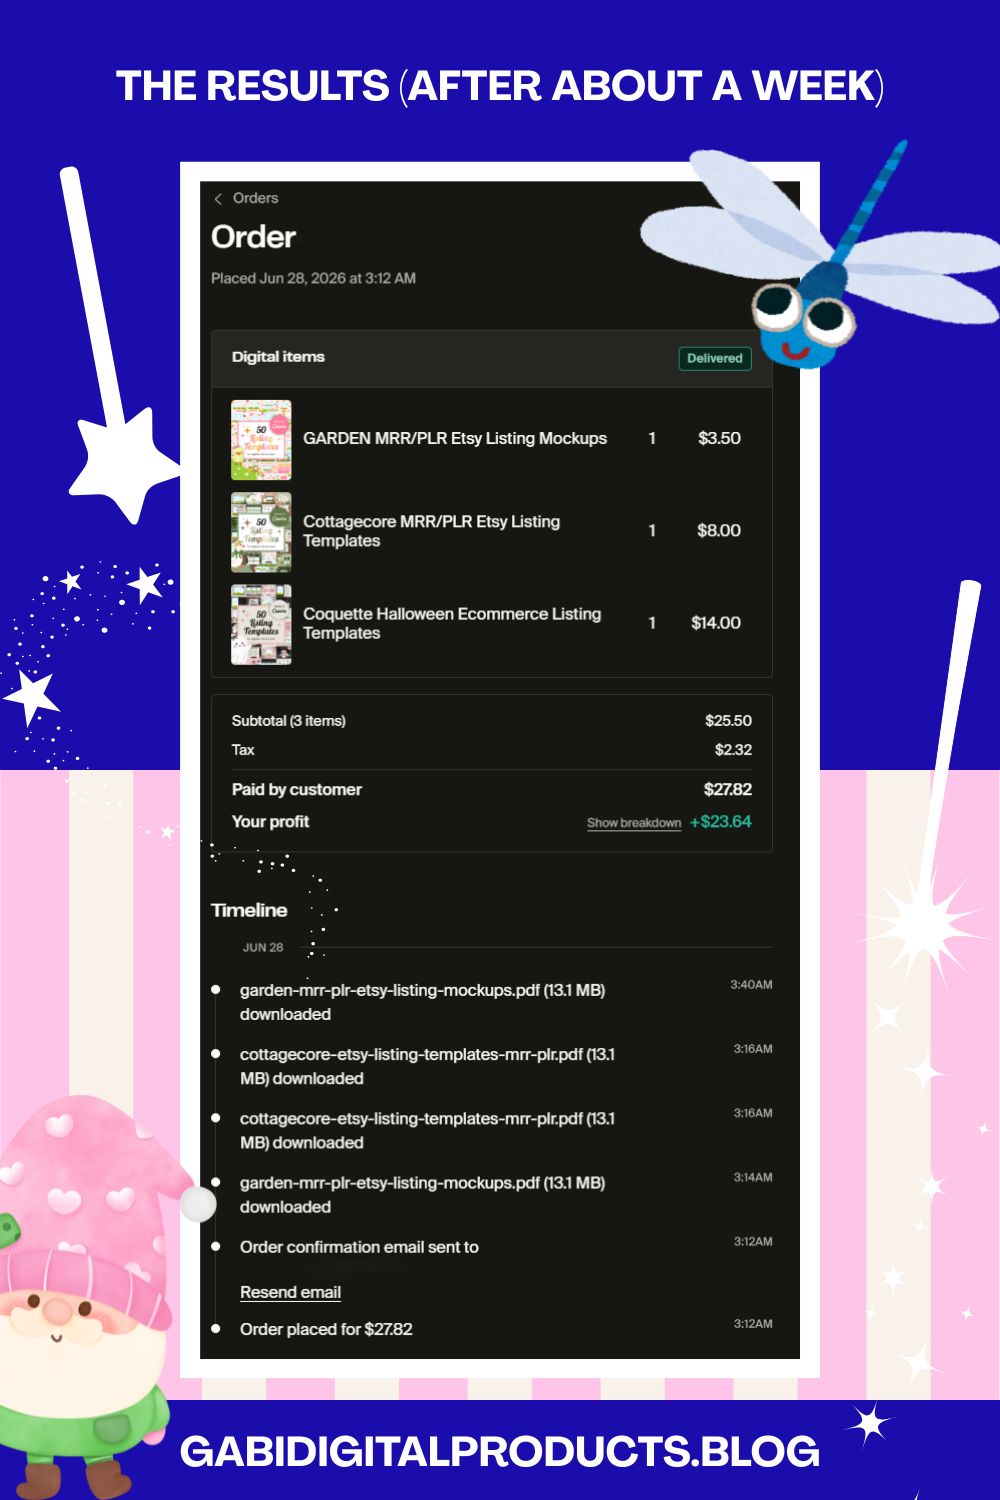Expand the Show breakdown link
This screenshot has width=1000, height=1500.
(x=634, y=823)
